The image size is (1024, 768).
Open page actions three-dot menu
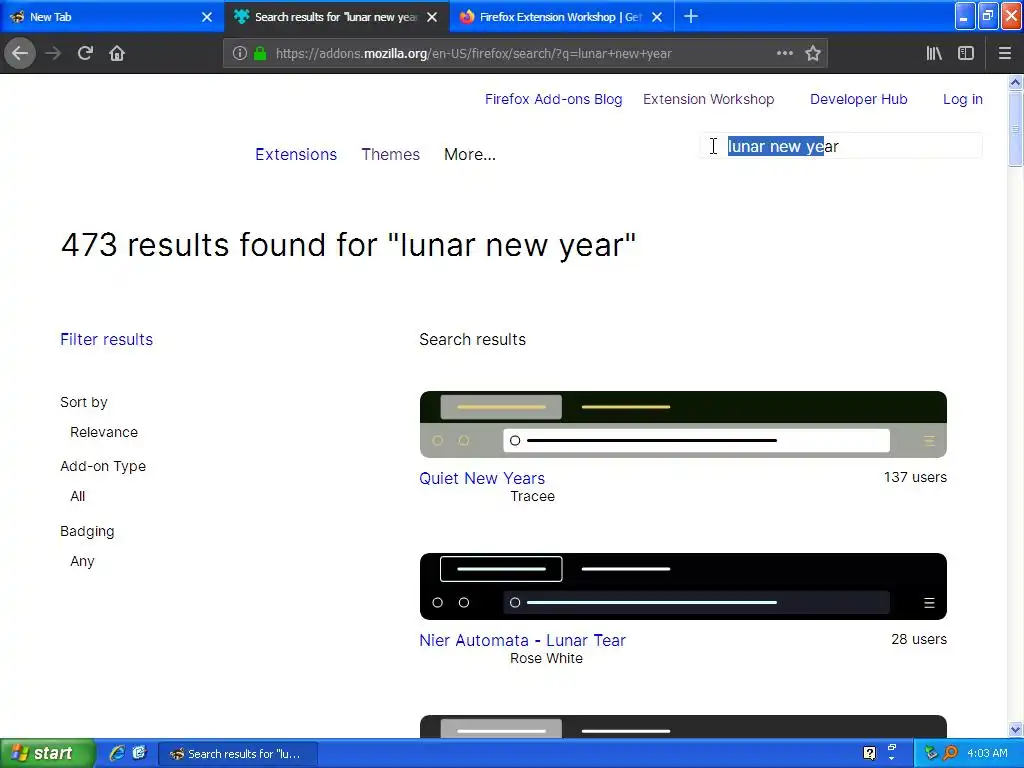784,53
